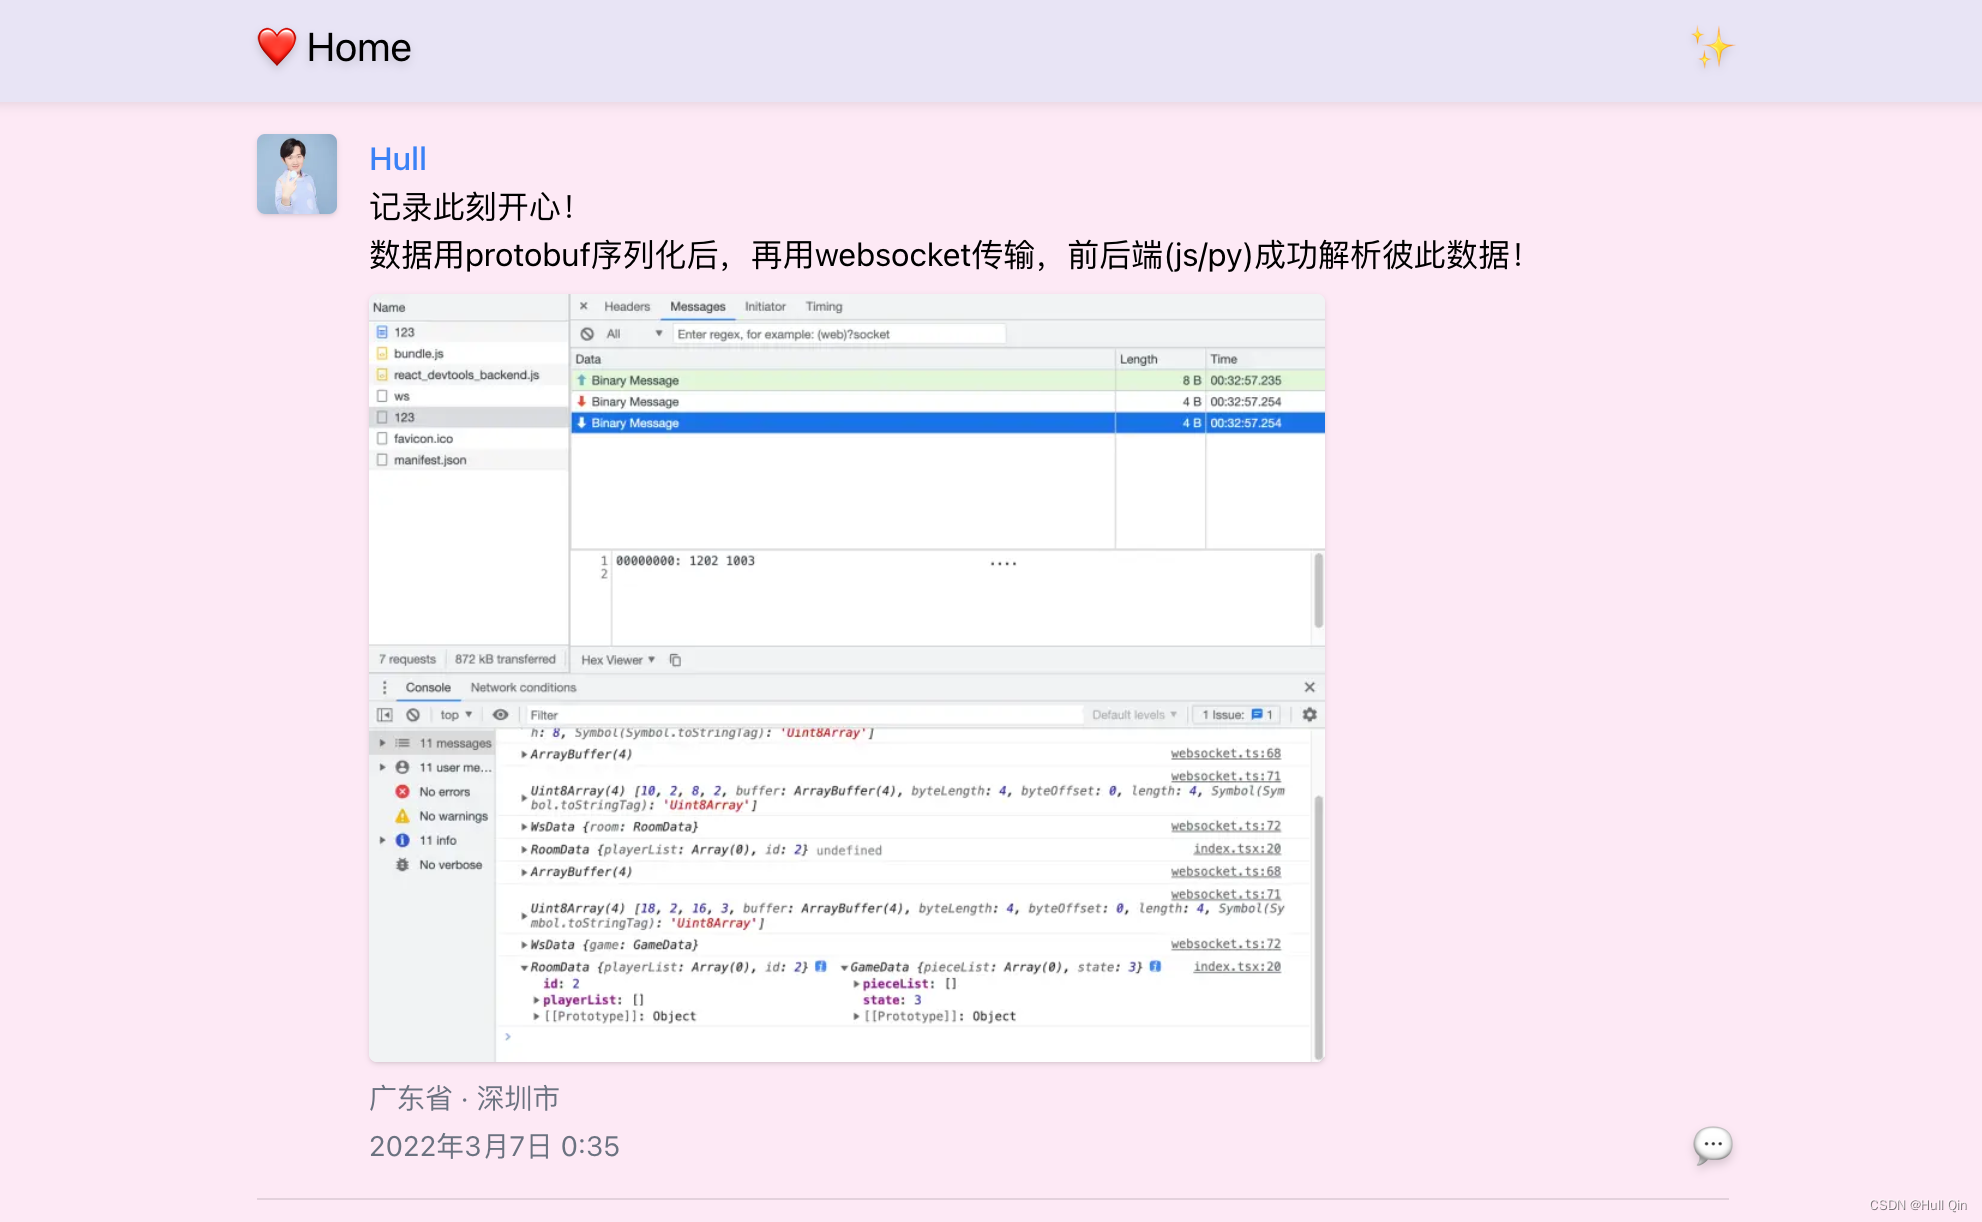
Task: Open the Hull username link
Action: coord(398,159)
